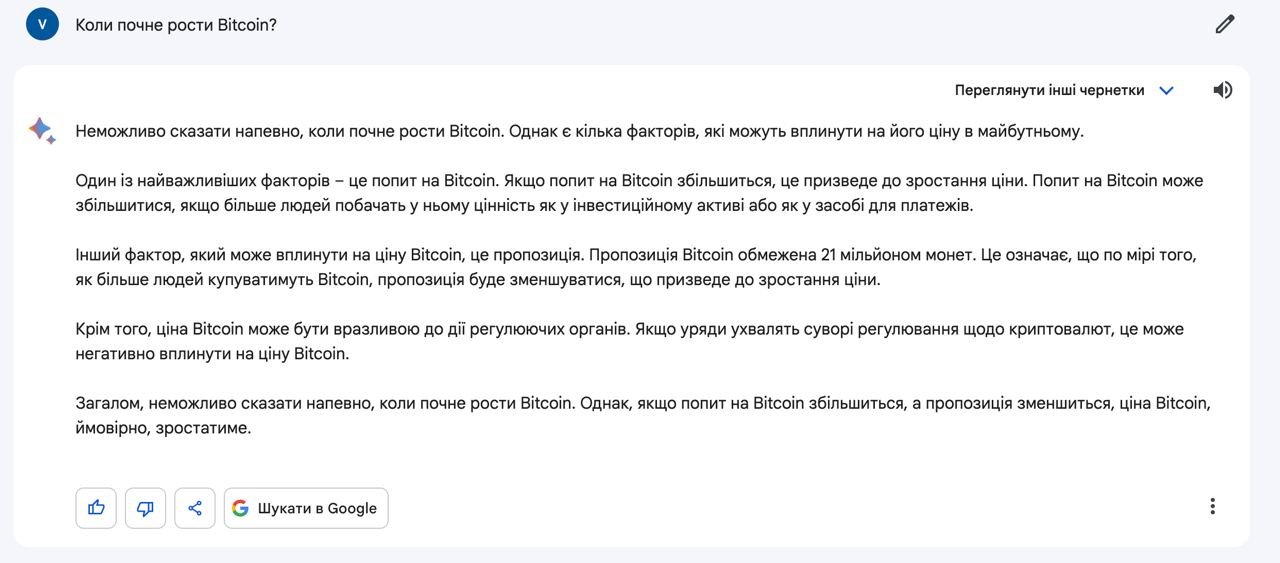Play the response aloud with speaker icon

pos(1223,90)
